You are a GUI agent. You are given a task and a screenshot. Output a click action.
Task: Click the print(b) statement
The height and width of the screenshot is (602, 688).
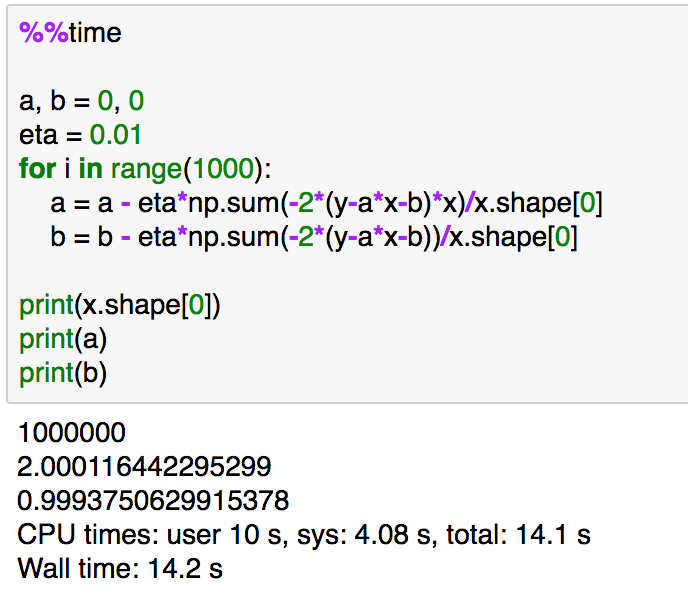[63, 373]
